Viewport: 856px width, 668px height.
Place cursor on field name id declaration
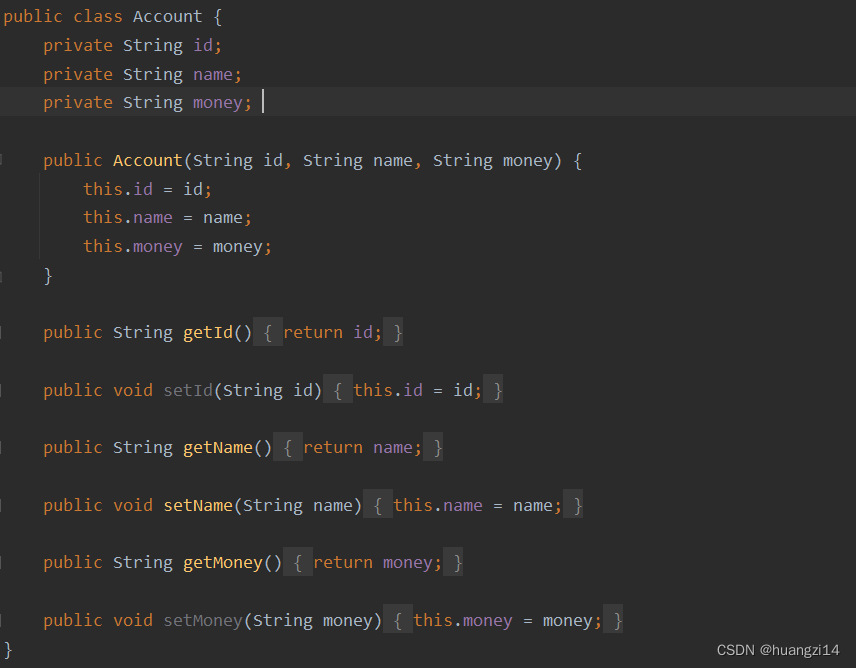click(203, 45)
